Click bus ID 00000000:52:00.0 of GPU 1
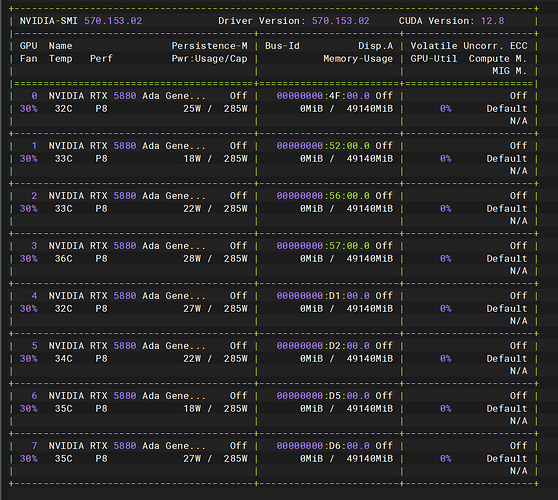558x500 pixels. tap(323, 146)
